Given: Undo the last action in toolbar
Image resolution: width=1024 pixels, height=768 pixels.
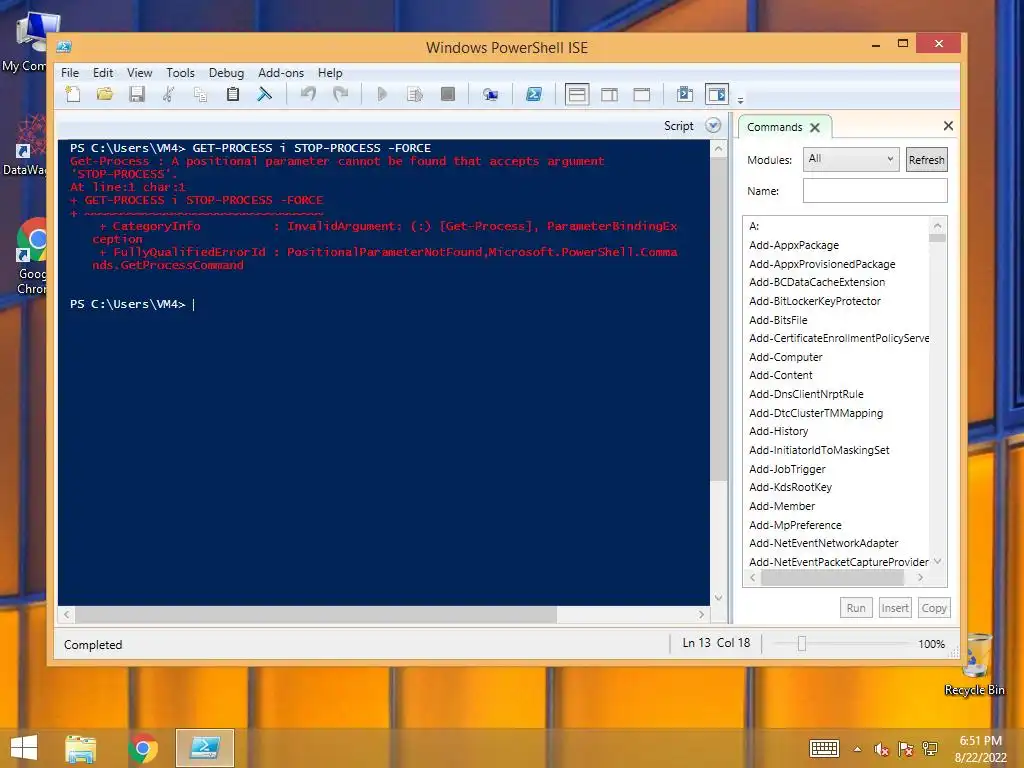Looking at the screenshot, I should pyautogui.click(x=308, y=95).
